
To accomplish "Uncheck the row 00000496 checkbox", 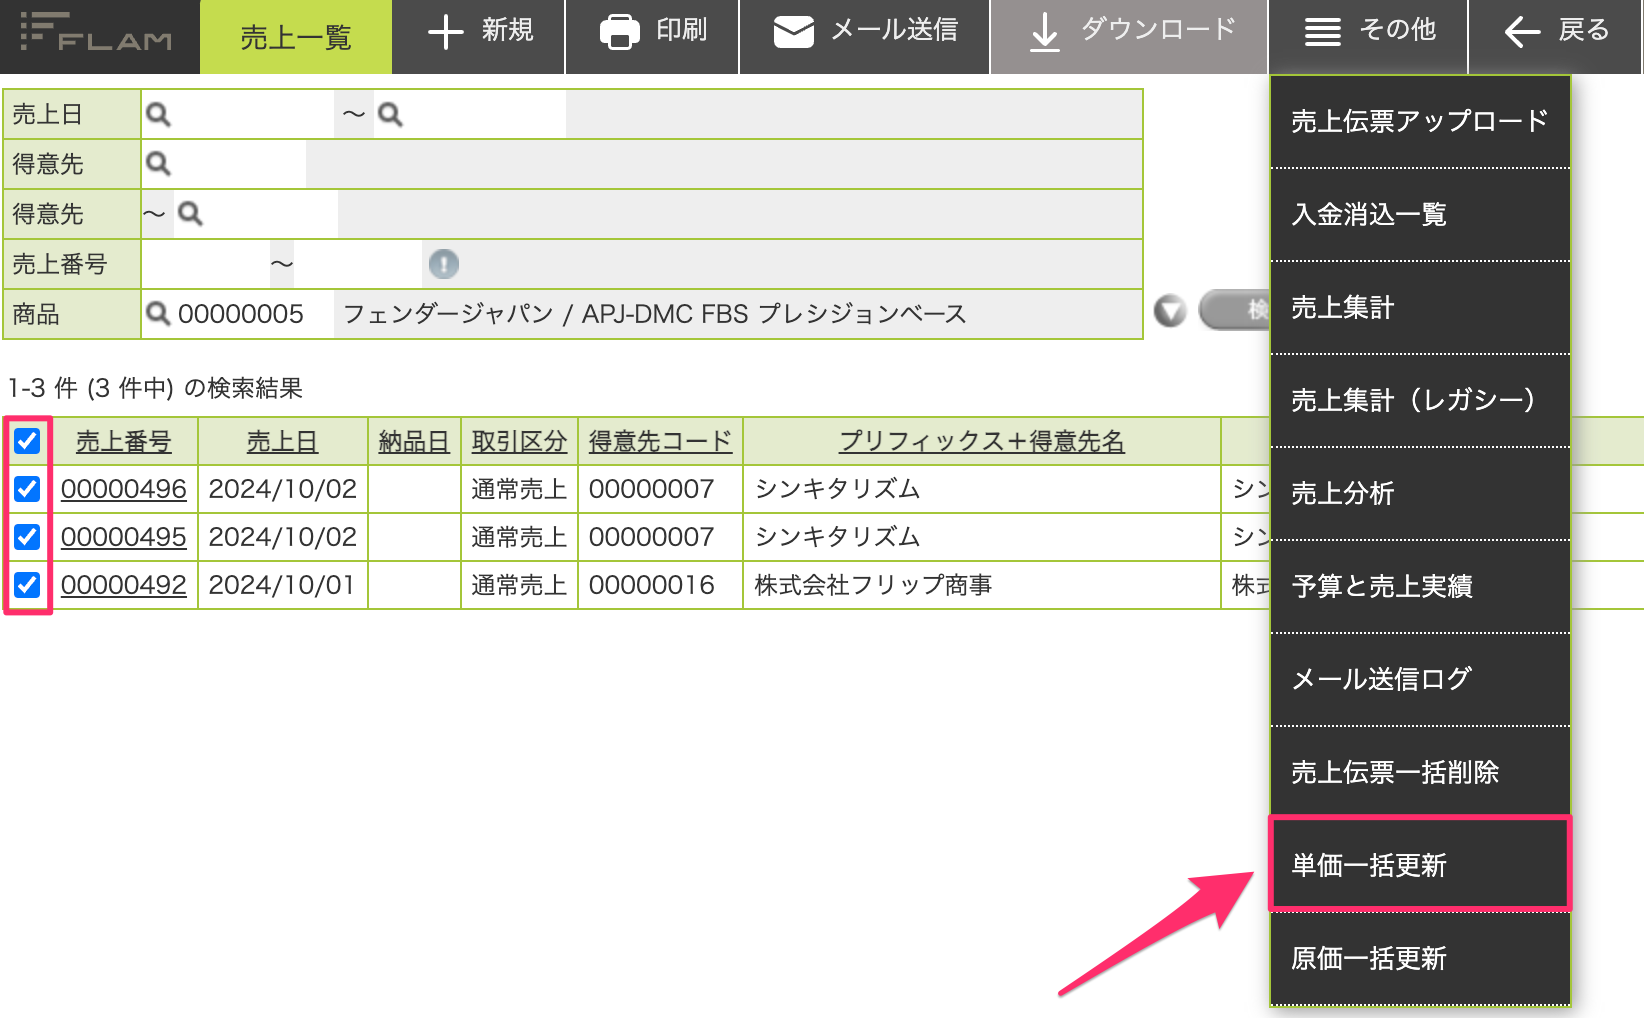I will 27,489.
